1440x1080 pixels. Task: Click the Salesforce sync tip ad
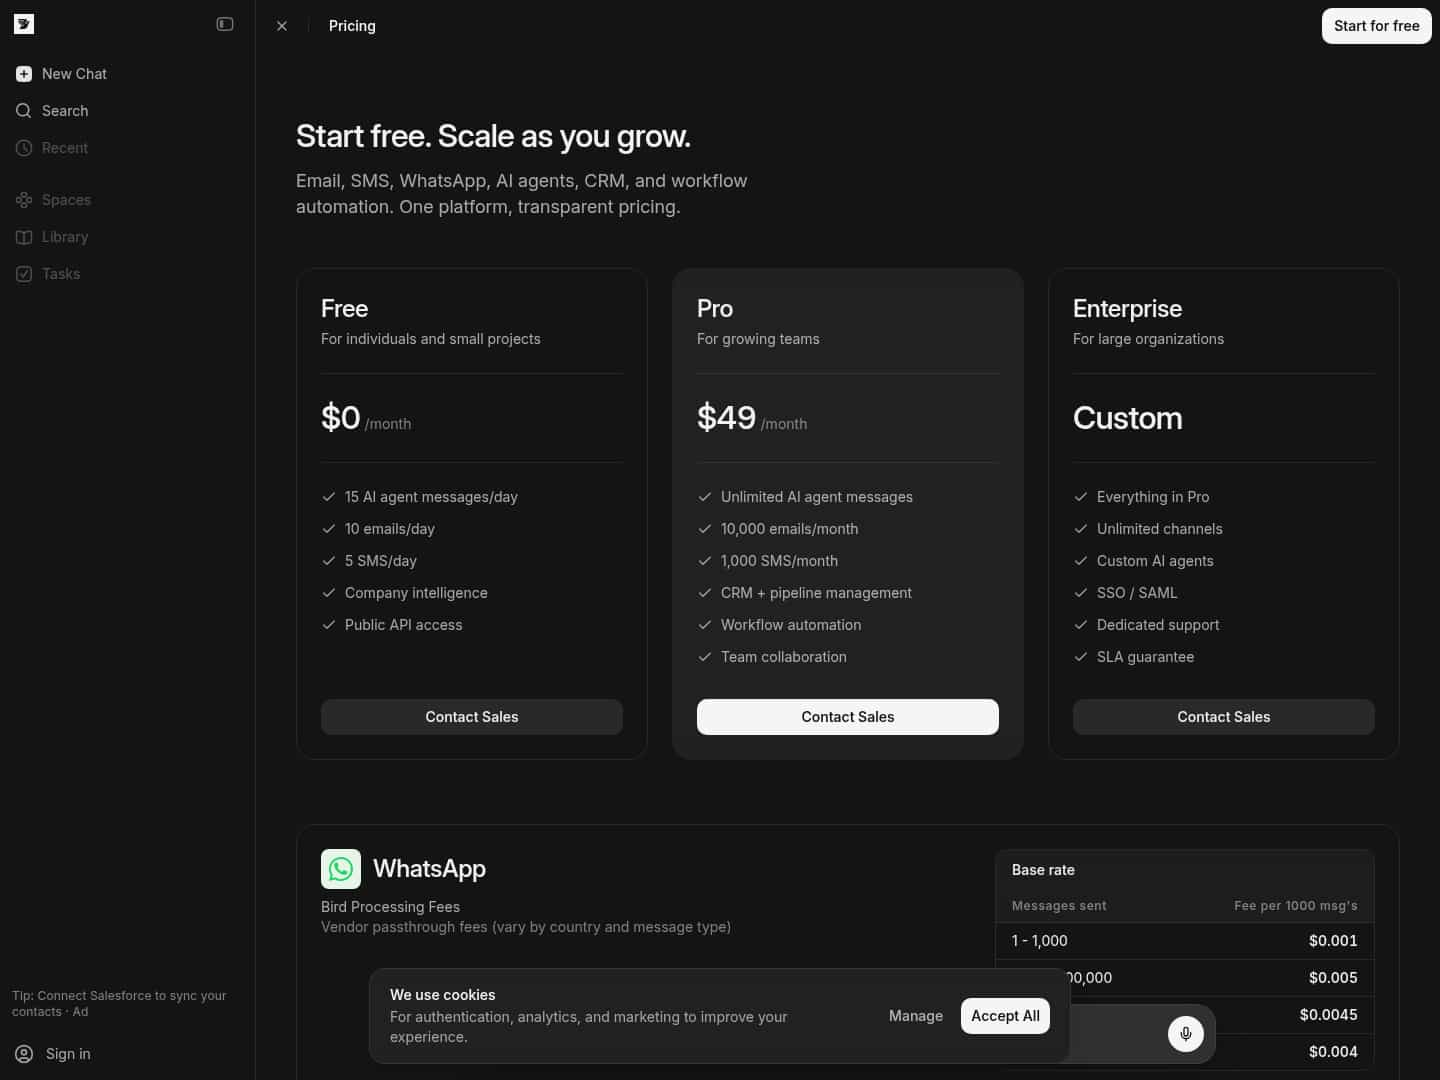(119, 1003)
